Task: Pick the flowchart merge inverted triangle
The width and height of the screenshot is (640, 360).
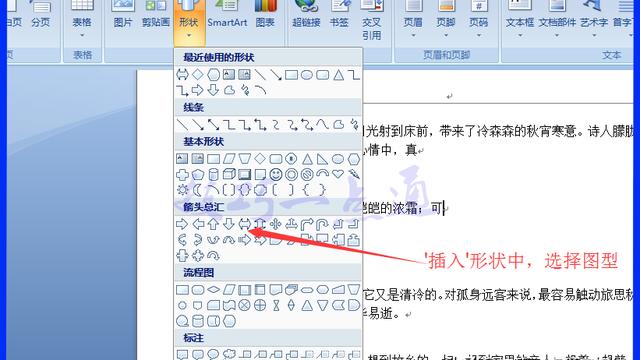Action: tap(322, 305)
